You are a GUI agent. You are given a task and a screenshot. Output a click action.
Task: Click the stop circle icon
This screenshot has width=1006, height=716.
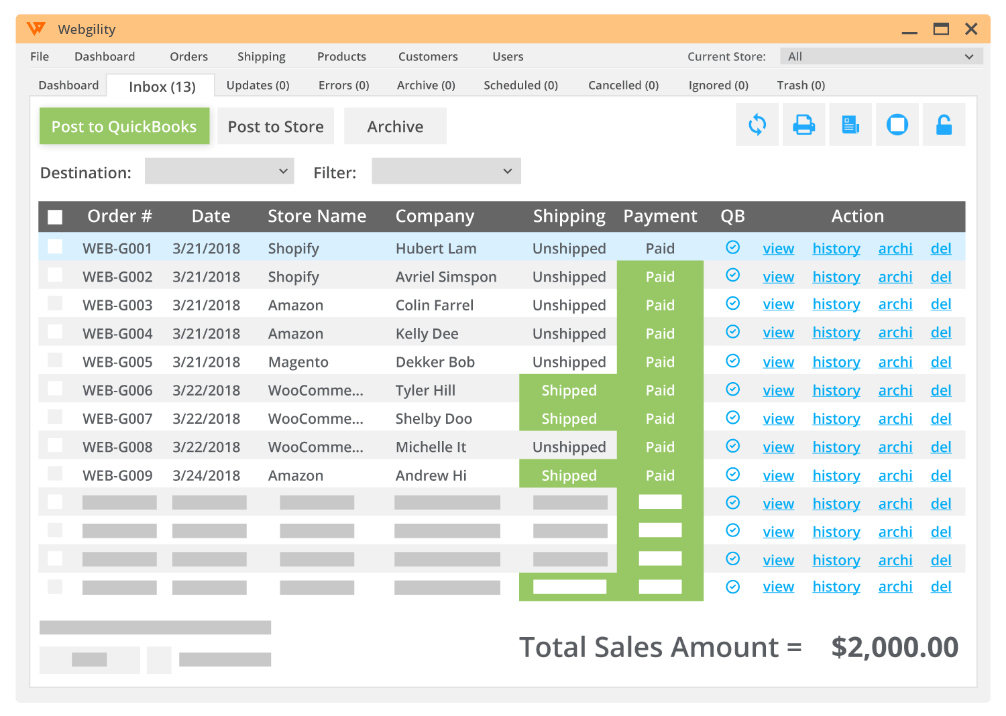(x=897, y=124)
